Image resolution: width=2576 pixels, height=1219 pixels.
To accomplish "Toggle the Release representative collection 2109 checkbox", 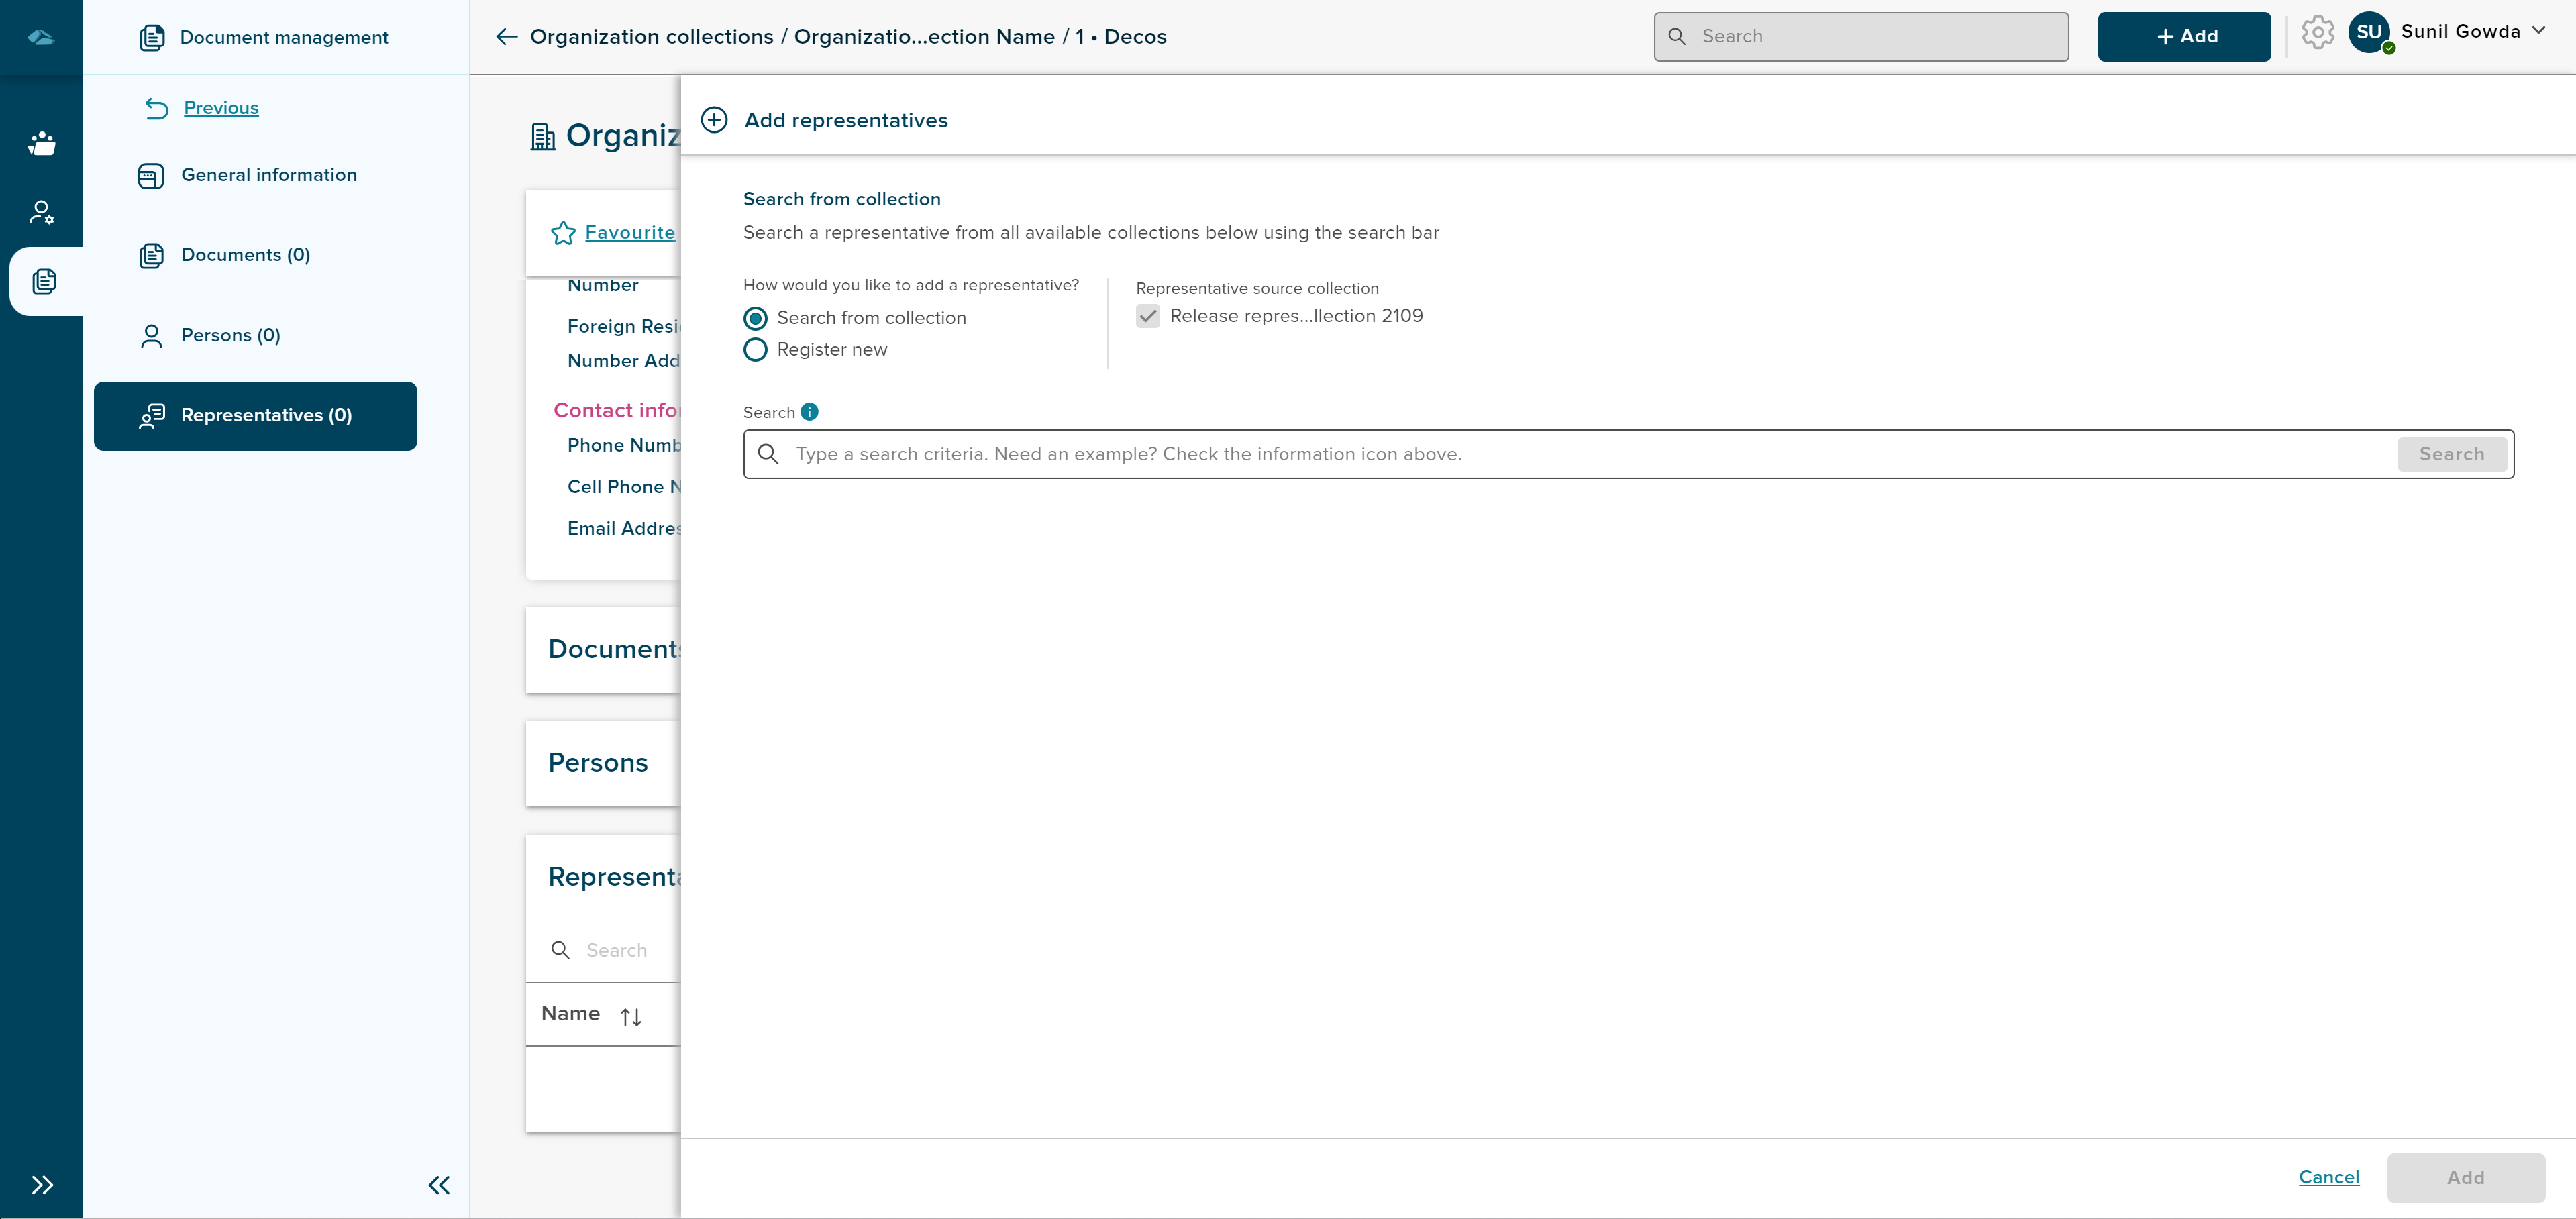I will click(1148, 316).
